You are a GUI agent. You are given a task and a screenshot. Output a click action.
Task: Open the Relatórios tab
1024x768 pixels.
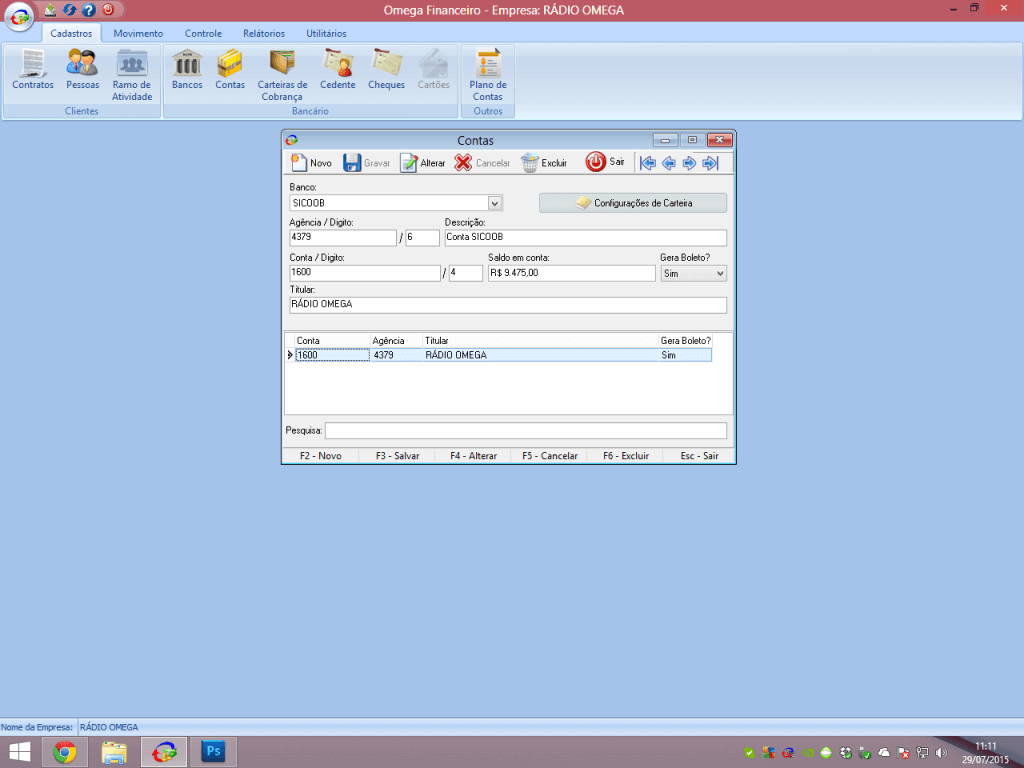click(x=264, y=33)
